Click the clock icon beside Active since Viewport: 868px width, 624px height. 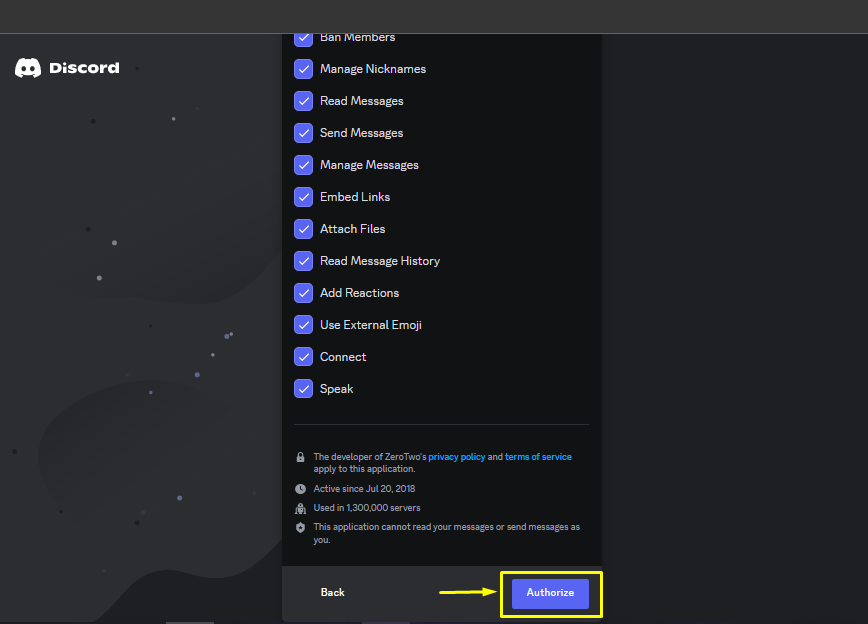(x=300, y=489)
